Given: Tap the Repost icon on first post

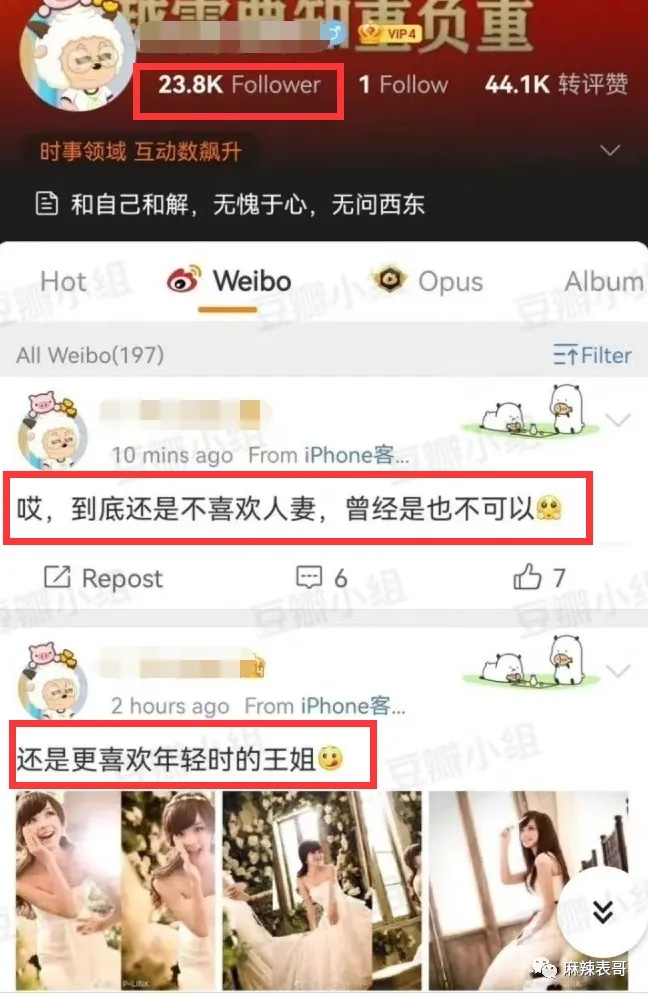Looking at the screenshot, I should pyautogui.click(x=57, y=577).
